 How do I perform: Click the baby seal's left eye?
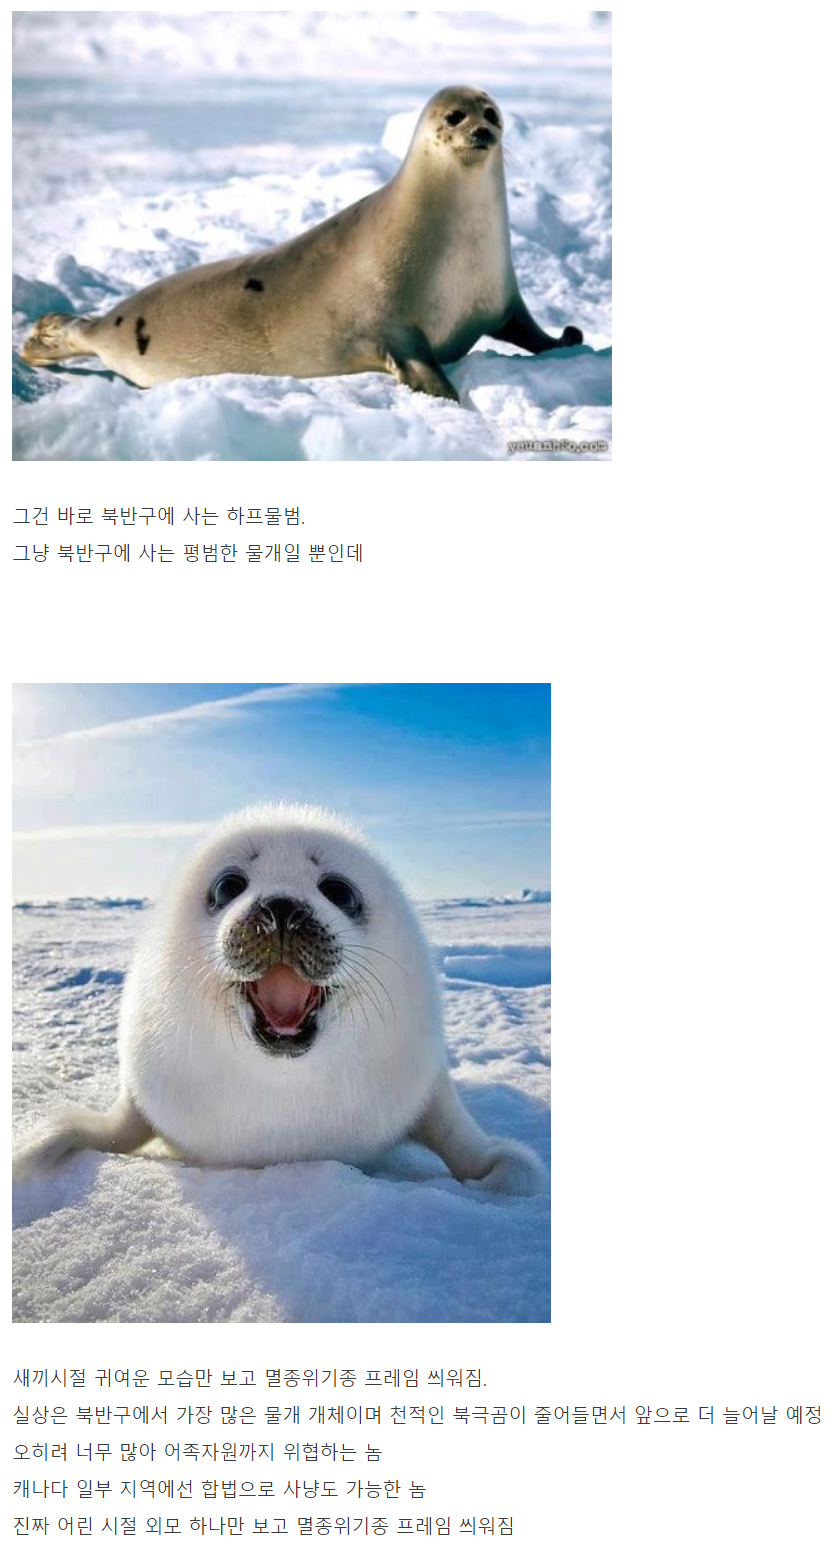click(x=227, y=889)
